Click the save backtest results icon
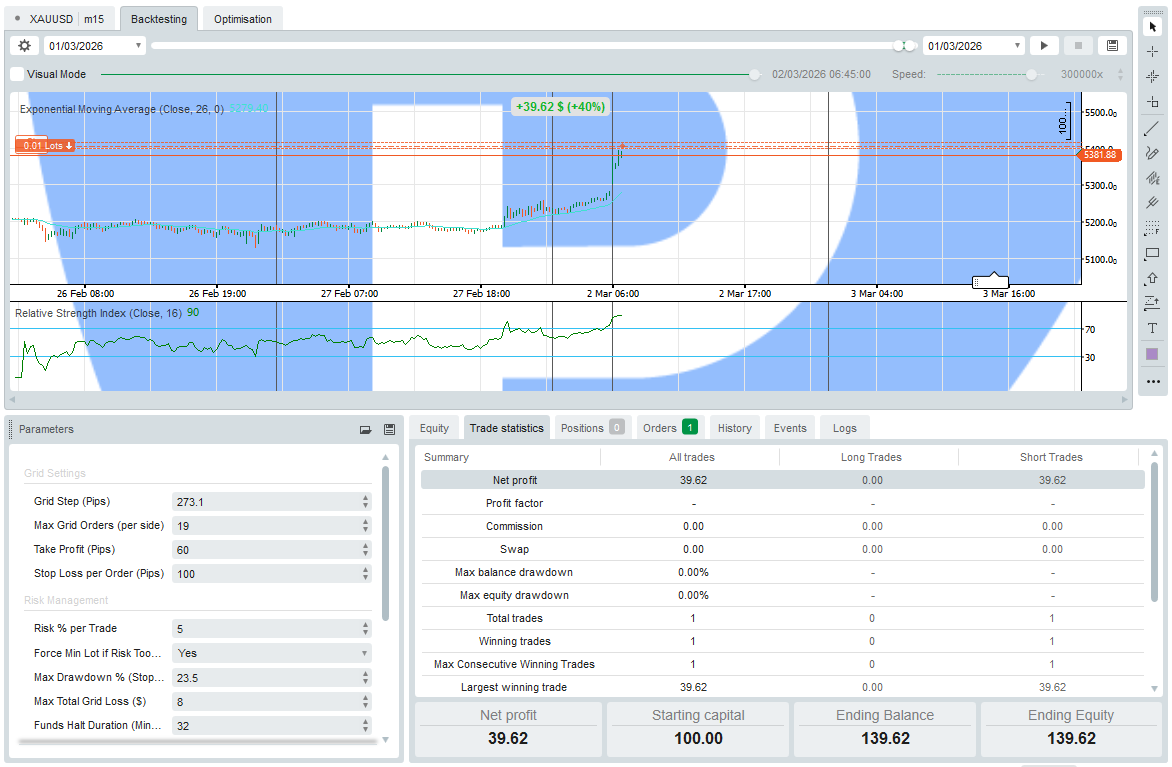 point(1112,46)
